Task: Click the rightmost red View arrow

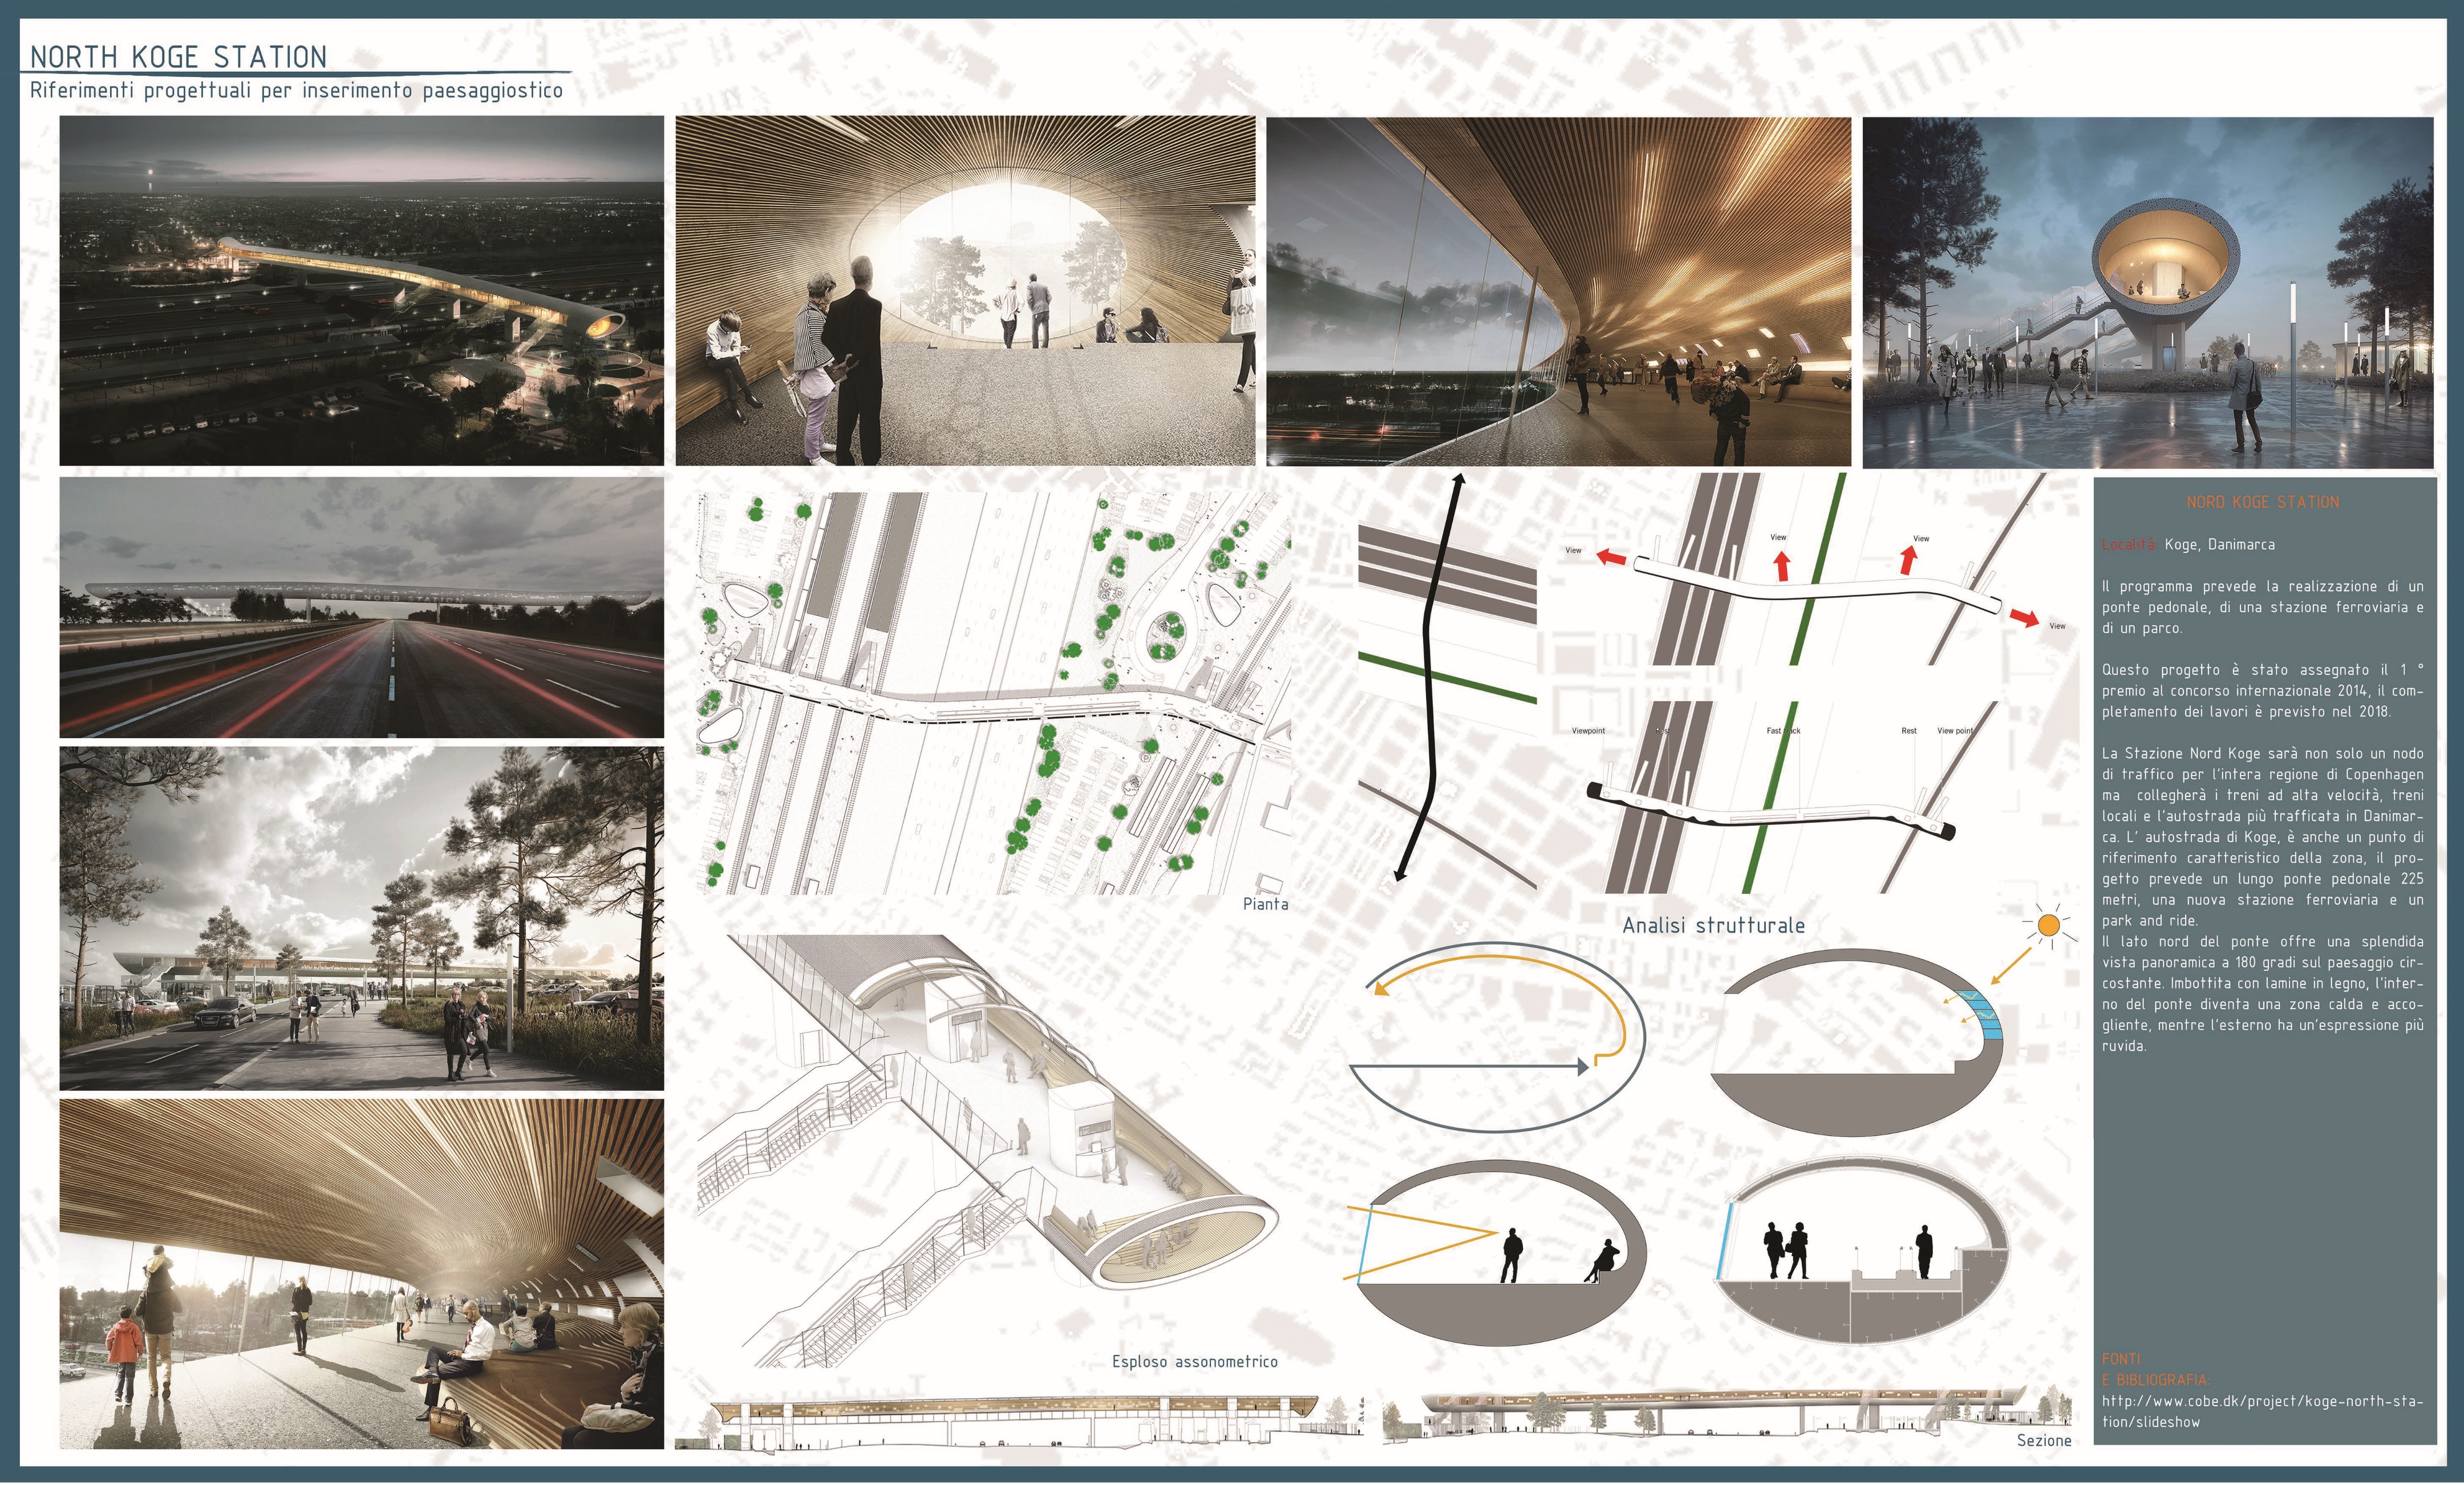Action: [x=2025, y=619]
